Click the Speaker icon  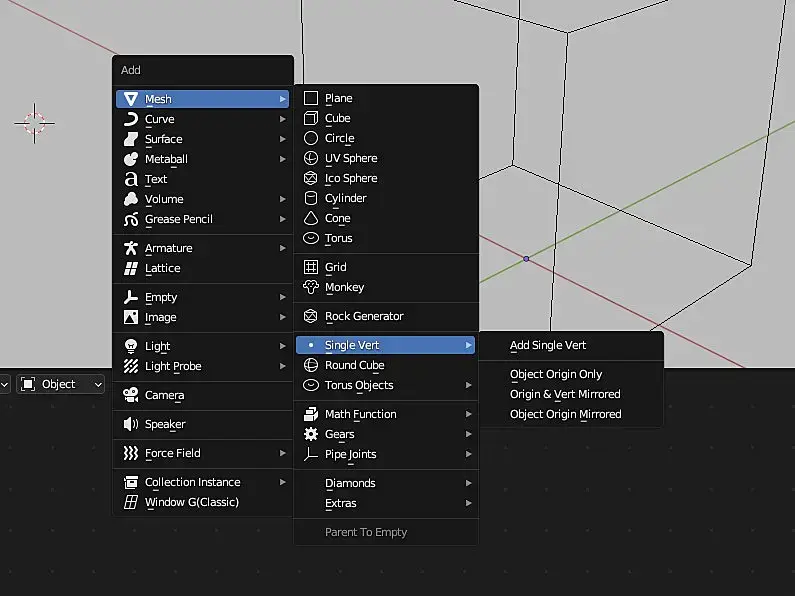[131, 424]
